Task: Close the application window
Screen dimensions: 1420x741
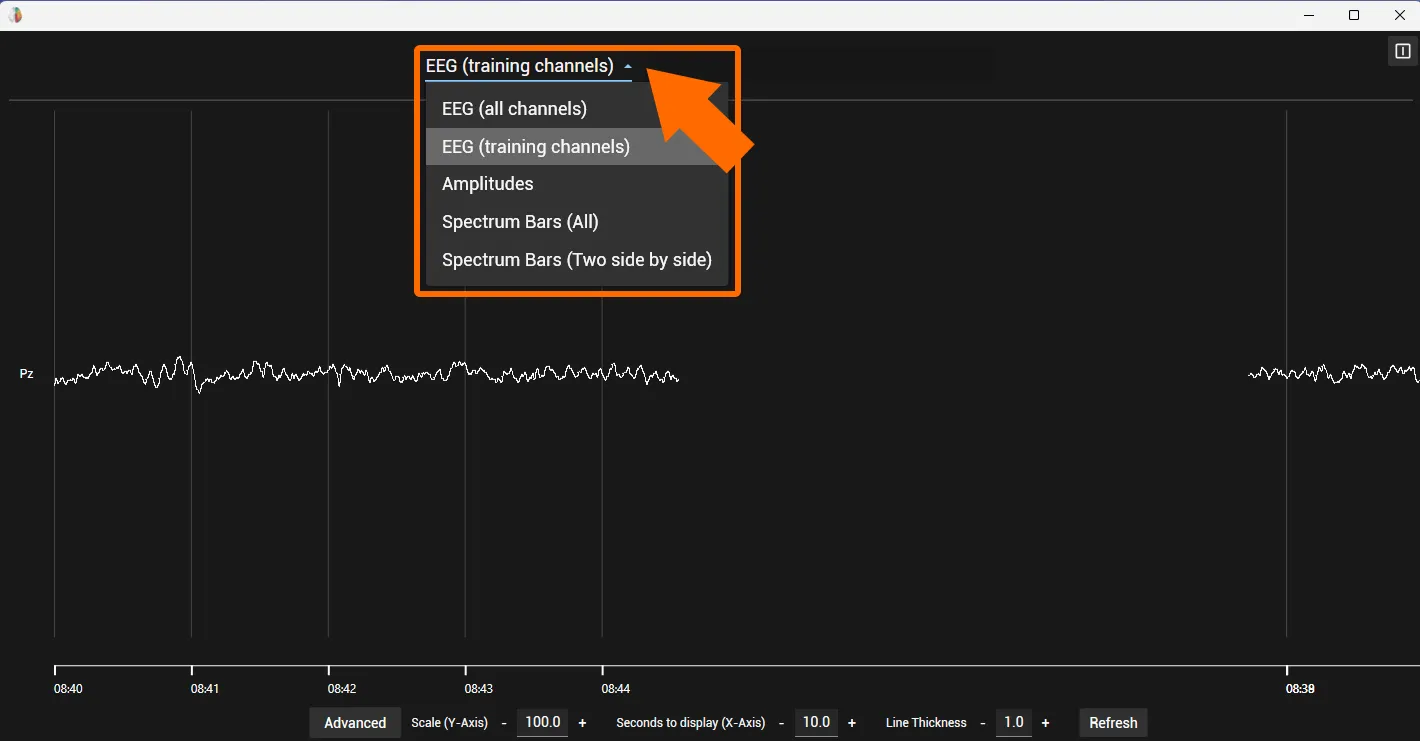Action: pyautogui.click(x=1399, y=15)
